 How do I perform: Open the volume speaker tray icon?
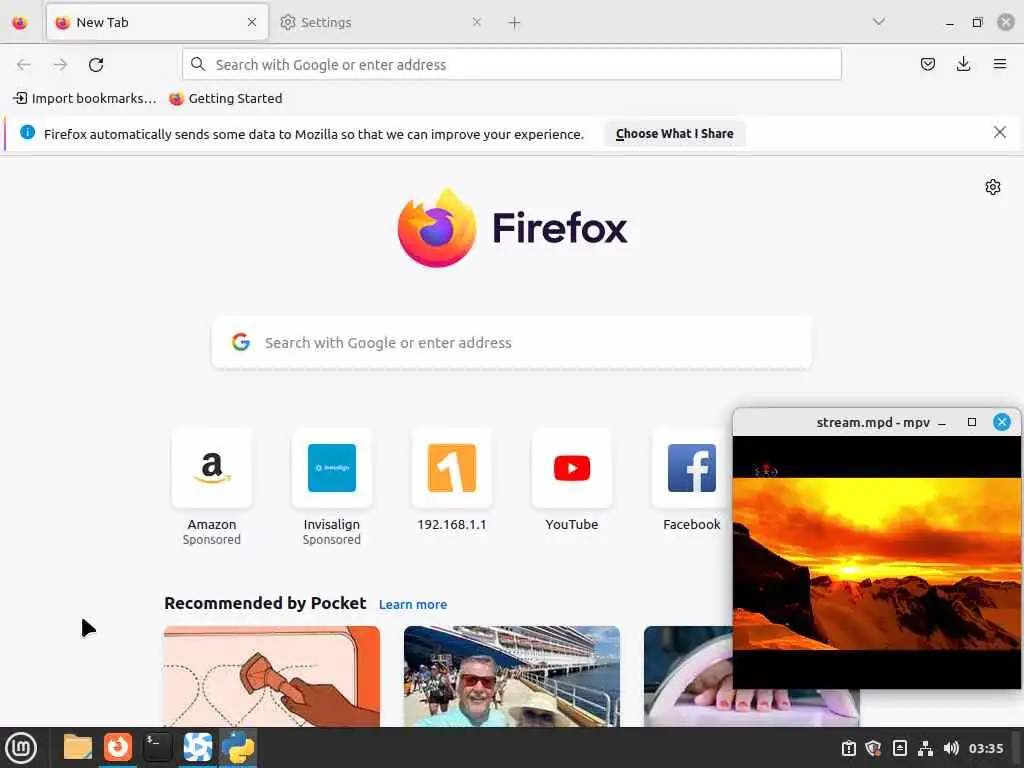[x=951, y=748]
